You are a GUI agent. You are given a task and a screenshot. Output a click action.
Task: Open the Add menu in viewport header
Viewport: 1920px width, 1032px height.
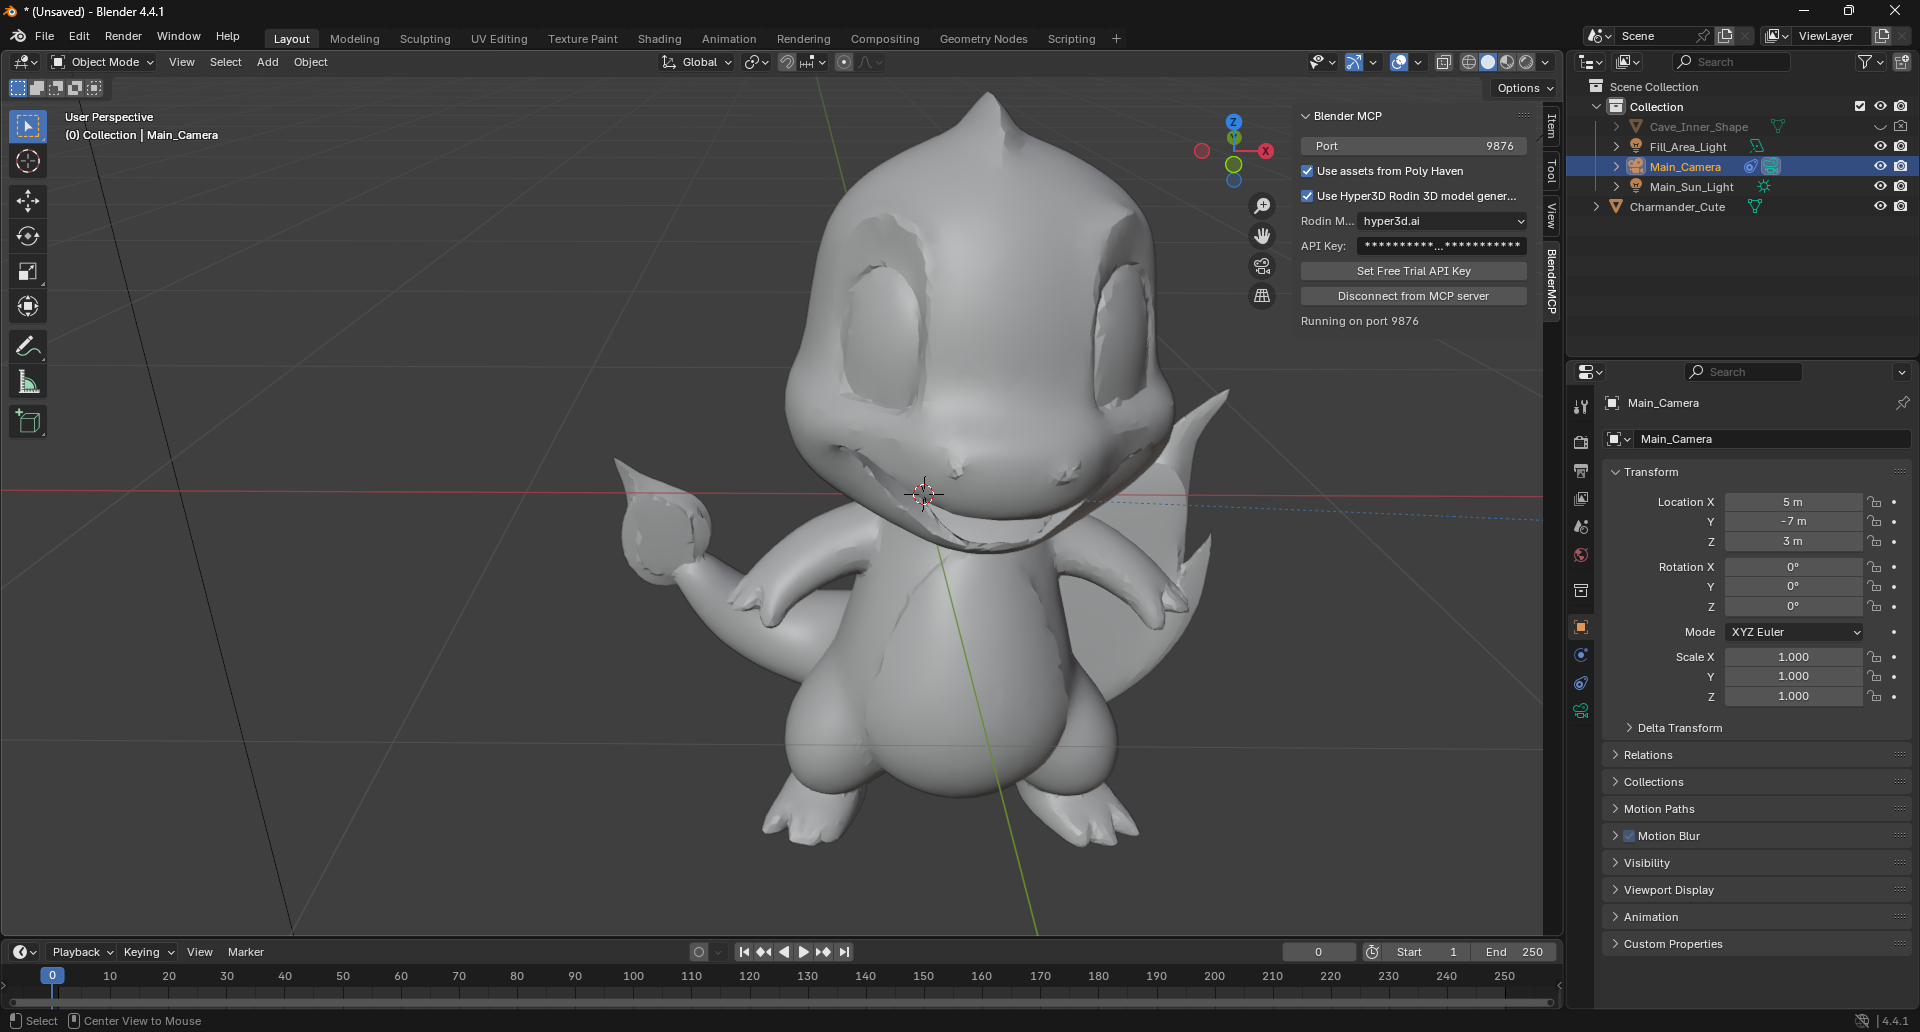(x=267, y=62)
